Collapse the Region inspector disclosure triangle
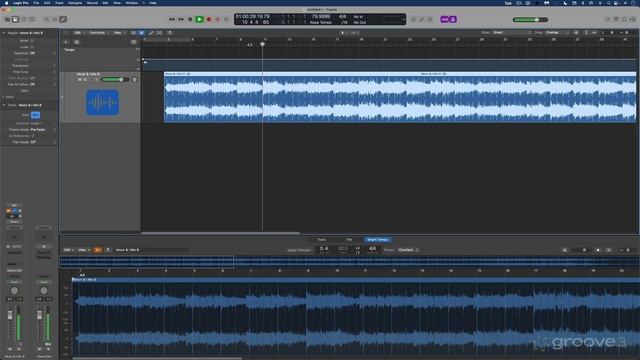 click(x=4, y=33)
